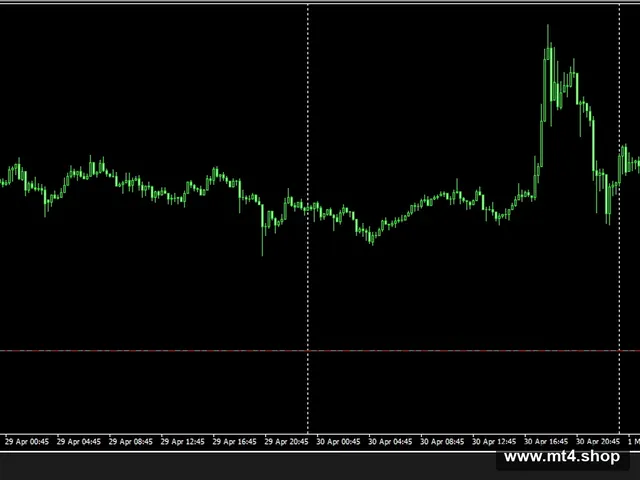Click the 29 Apr 08:45 time label
The image size is (640, 480).
[x=131, y=442]
